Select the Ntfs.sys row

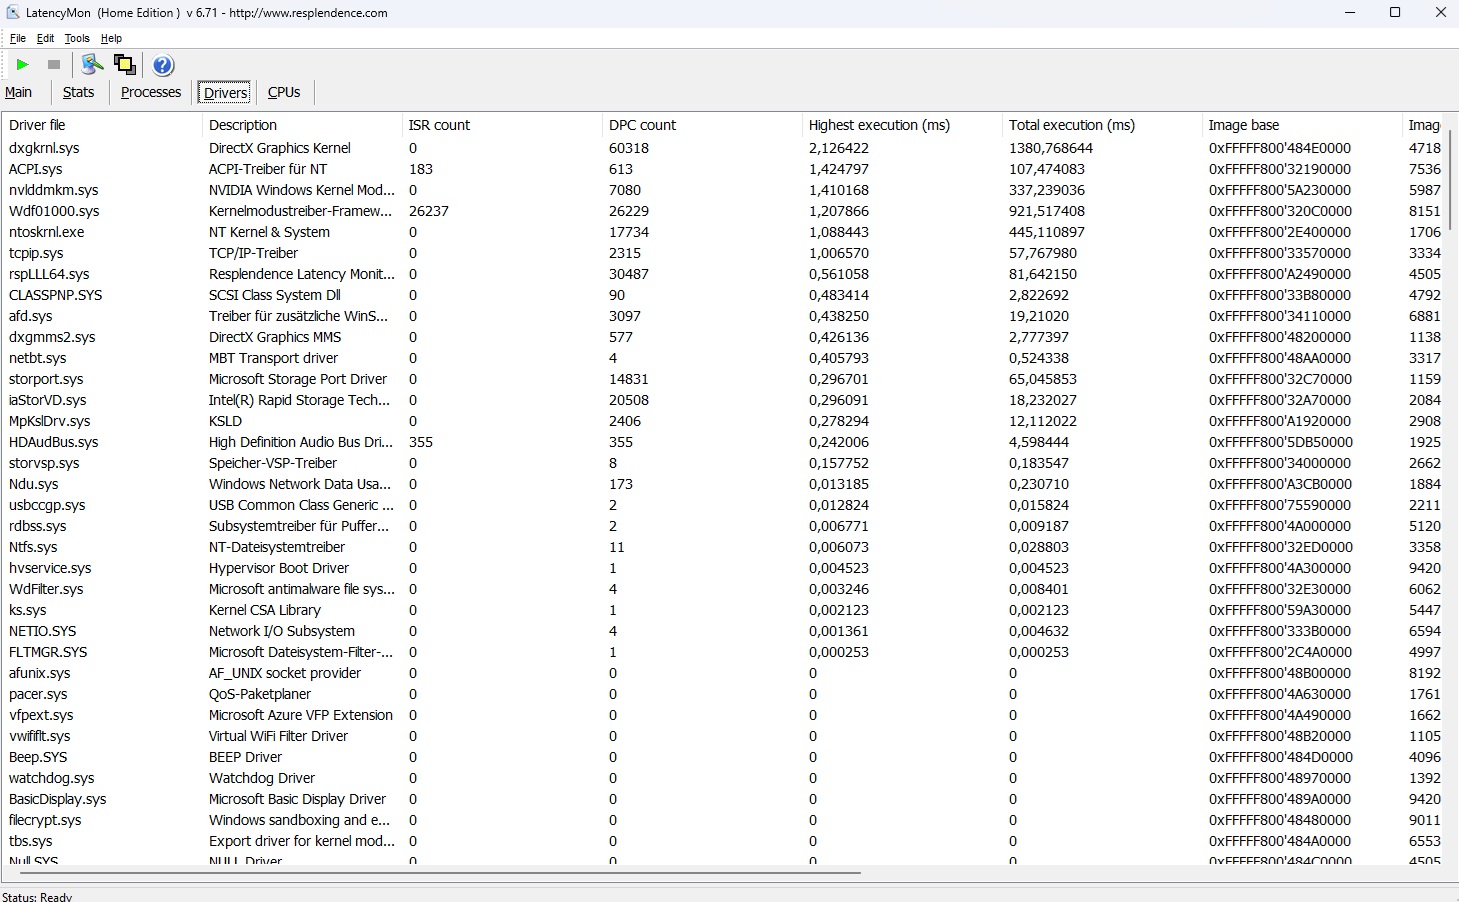(x=724, y=547)
